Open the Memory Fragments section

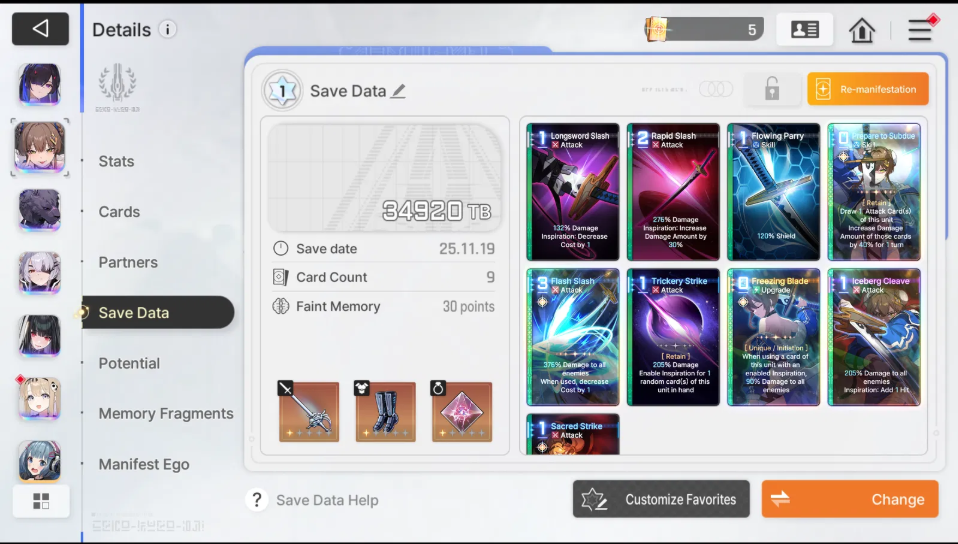pyautogui.click(x=166, y=414)
